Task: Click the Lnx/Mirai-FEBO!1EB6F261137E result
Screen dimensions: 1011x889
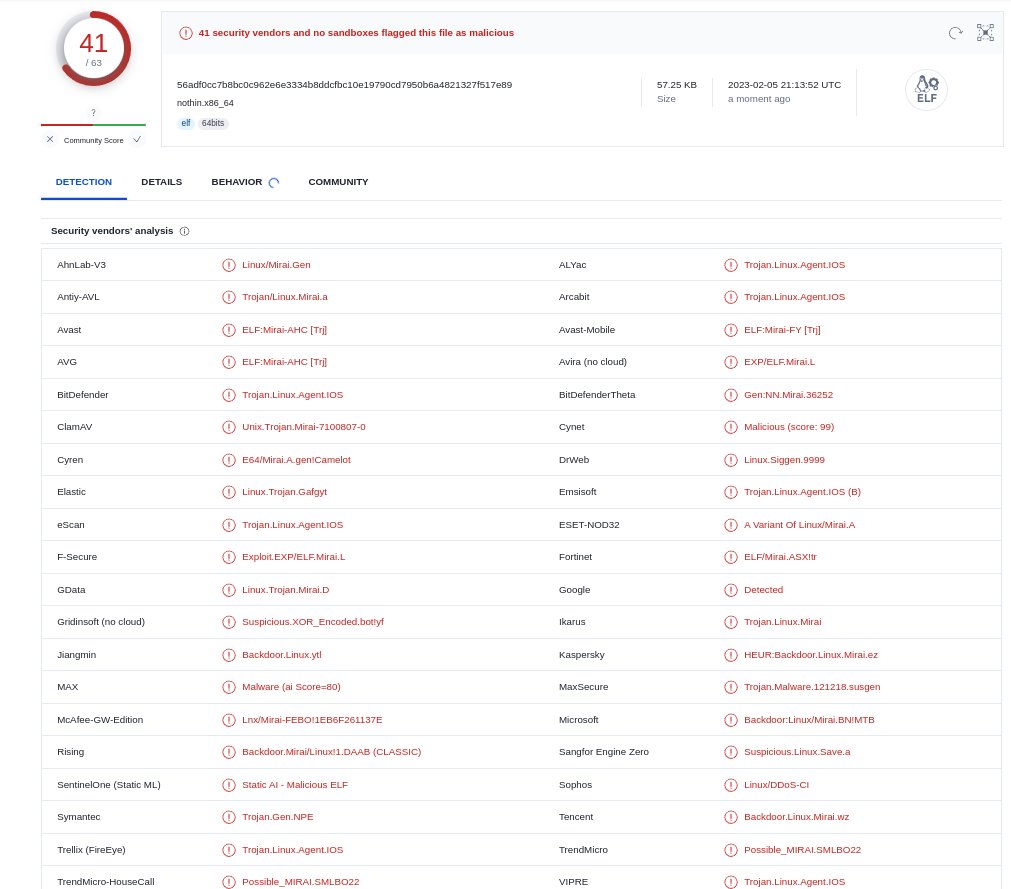Action: point(312,720)
